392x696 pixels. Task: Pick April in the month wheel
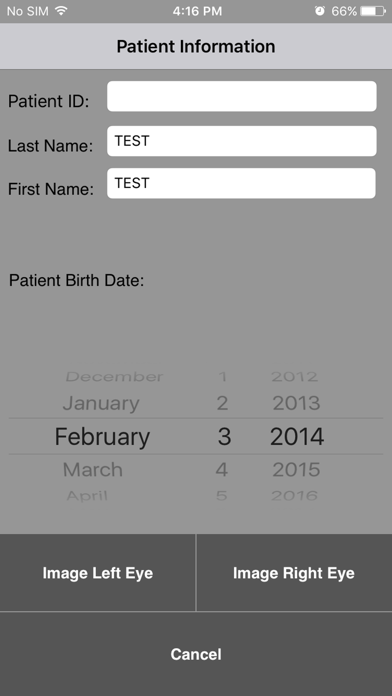click(87, 495)
